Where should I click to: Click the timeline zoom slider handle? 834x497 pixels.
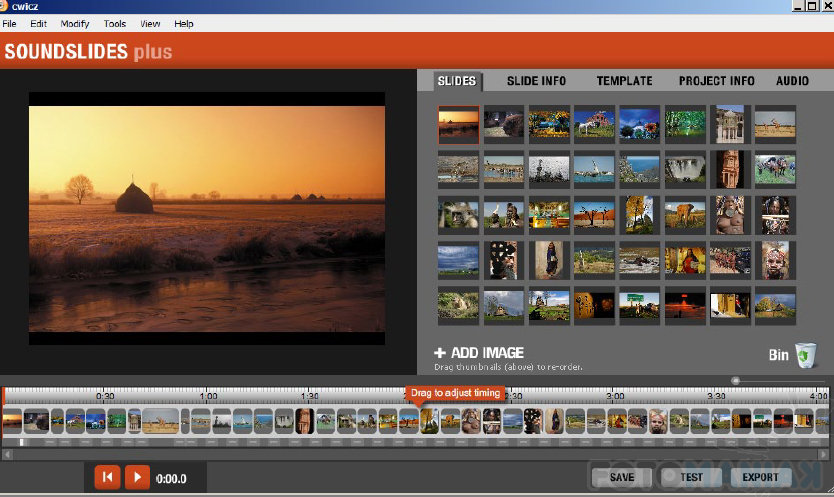click(736, 380)
